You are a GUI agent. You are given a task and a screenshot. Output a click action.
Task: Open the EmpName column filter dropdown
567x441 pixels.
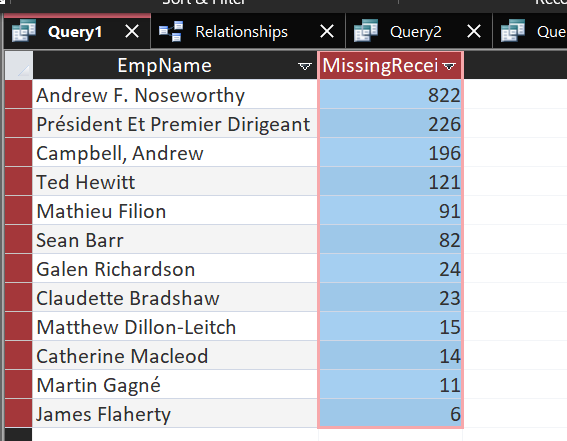[x=305, y=66]
